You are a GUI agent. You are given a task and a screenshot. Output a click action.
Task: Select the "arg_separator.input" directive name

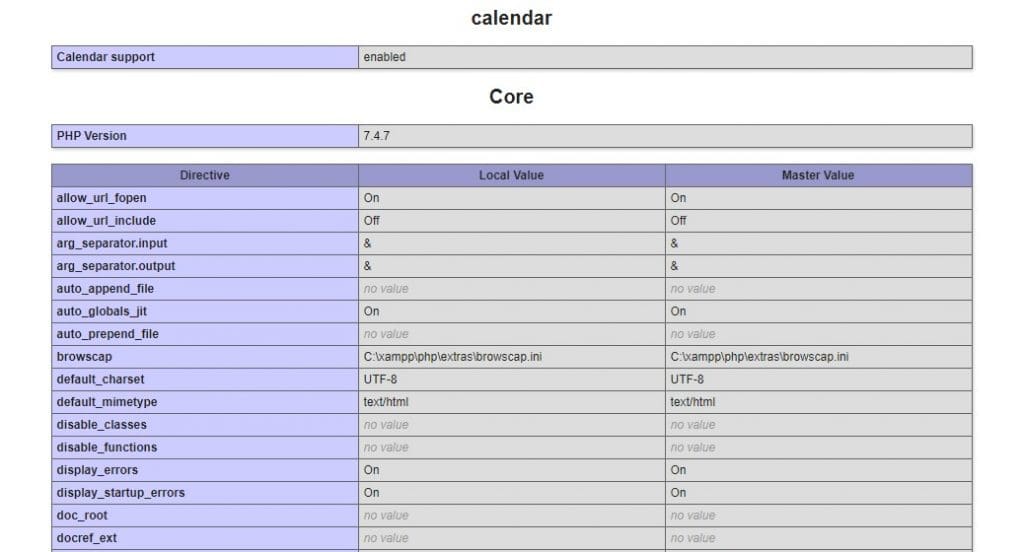tap(112, 243)
